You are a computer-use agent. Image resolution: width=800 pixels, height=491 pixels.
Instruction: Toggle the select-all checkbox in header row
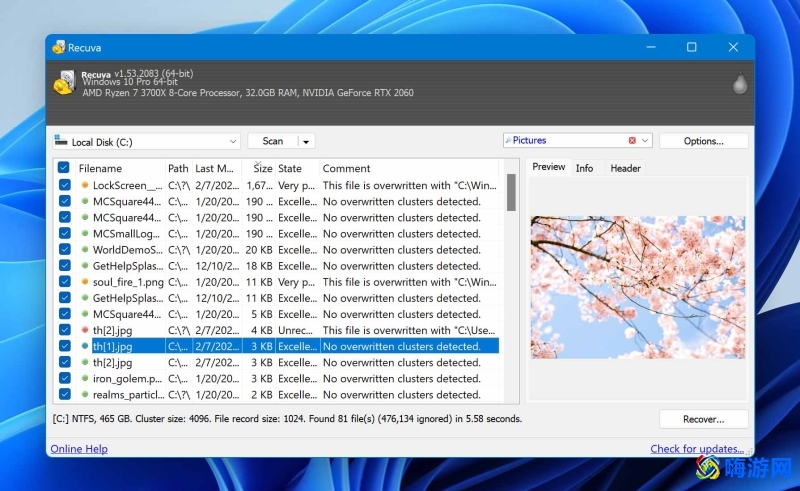tap(64, 167)
